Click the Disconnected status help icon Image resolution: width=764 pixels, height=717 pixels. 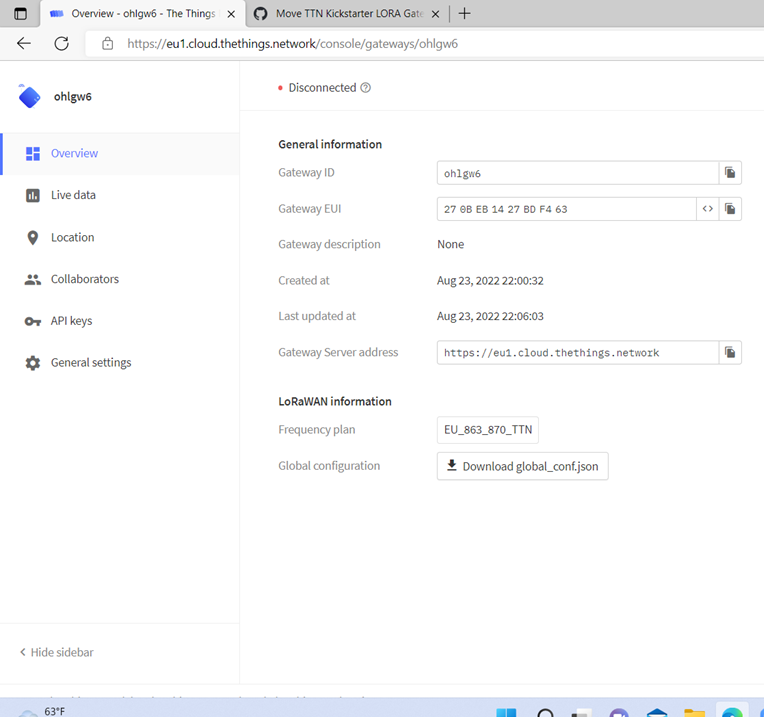click(366, 88)
